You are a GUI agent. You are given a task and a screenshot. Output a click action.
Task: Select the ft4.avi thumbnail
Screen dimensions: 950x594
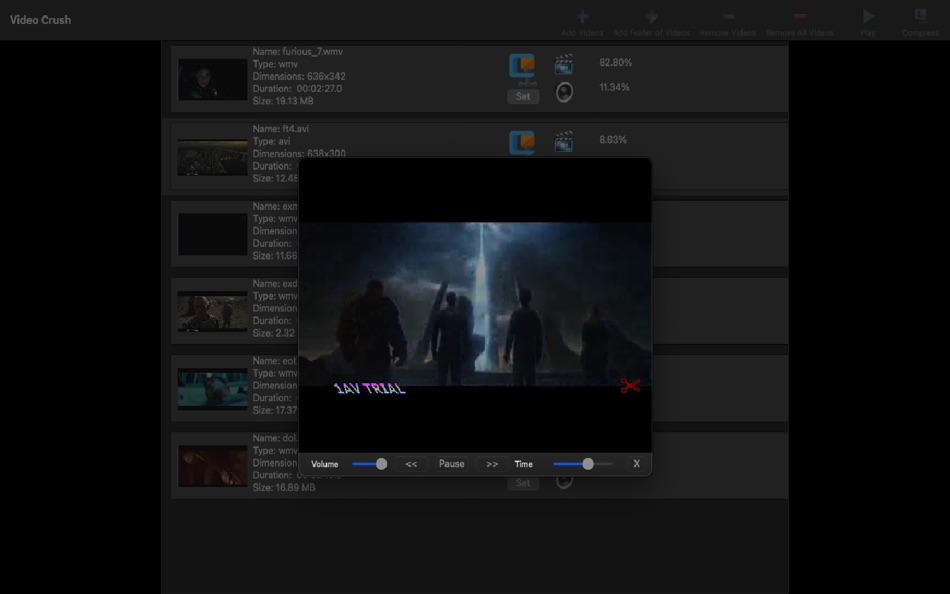213,157
